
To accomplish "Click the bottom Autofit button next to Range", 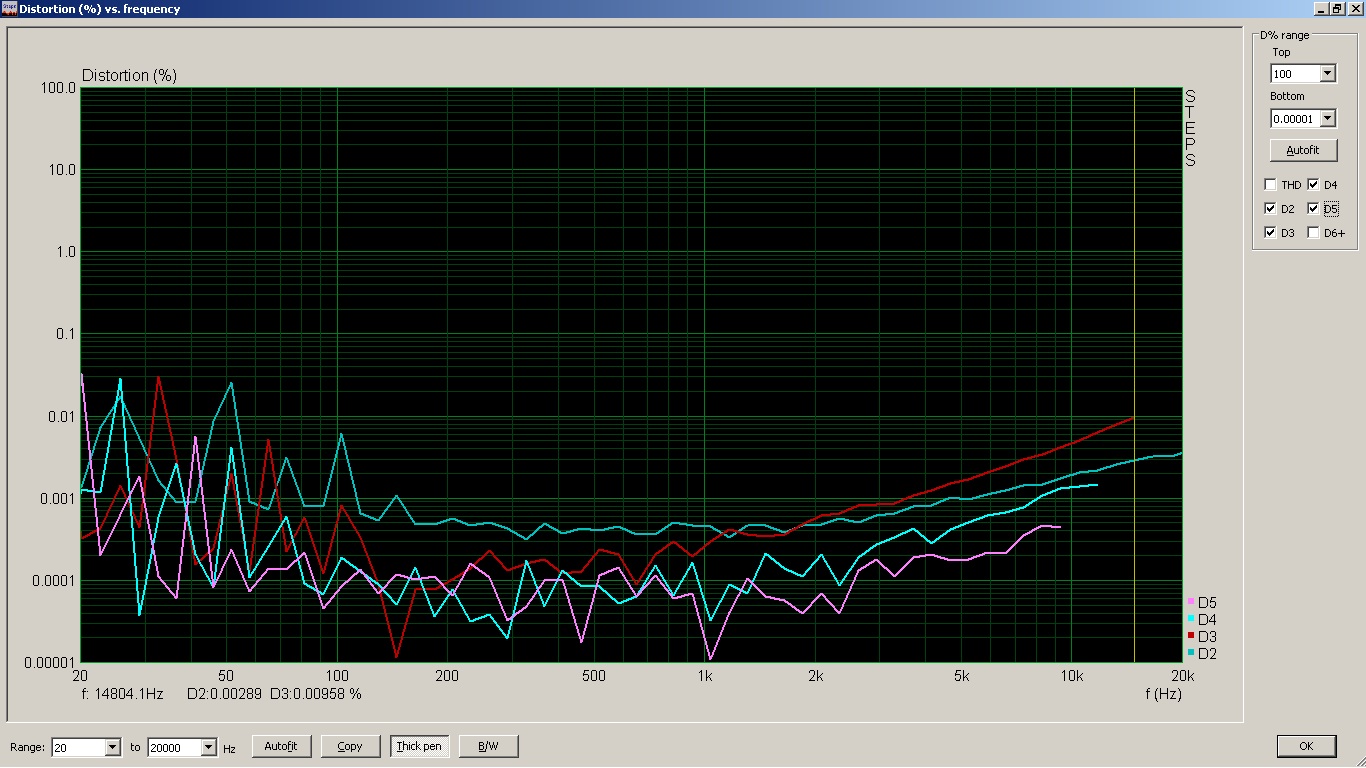I will pos(281,746).
